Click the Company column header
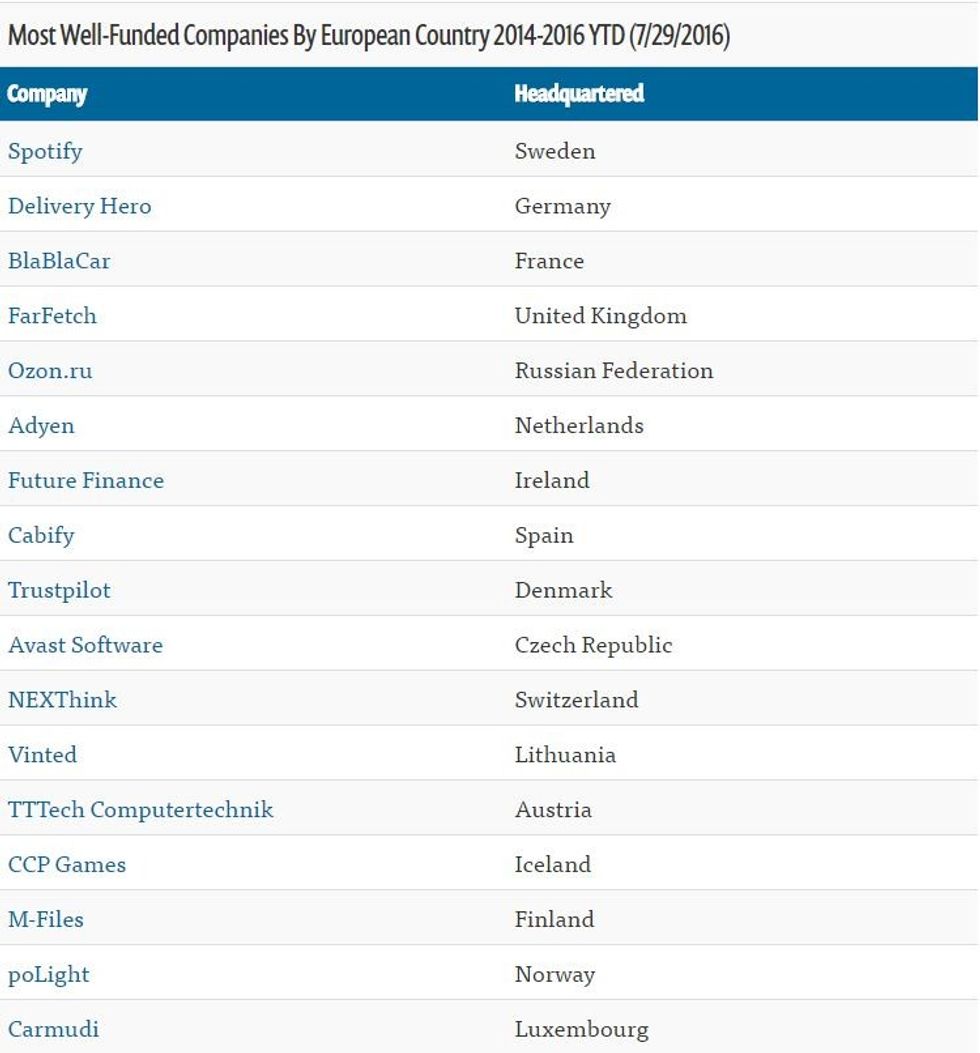The image size is (980, 1053). coord(47,94)
